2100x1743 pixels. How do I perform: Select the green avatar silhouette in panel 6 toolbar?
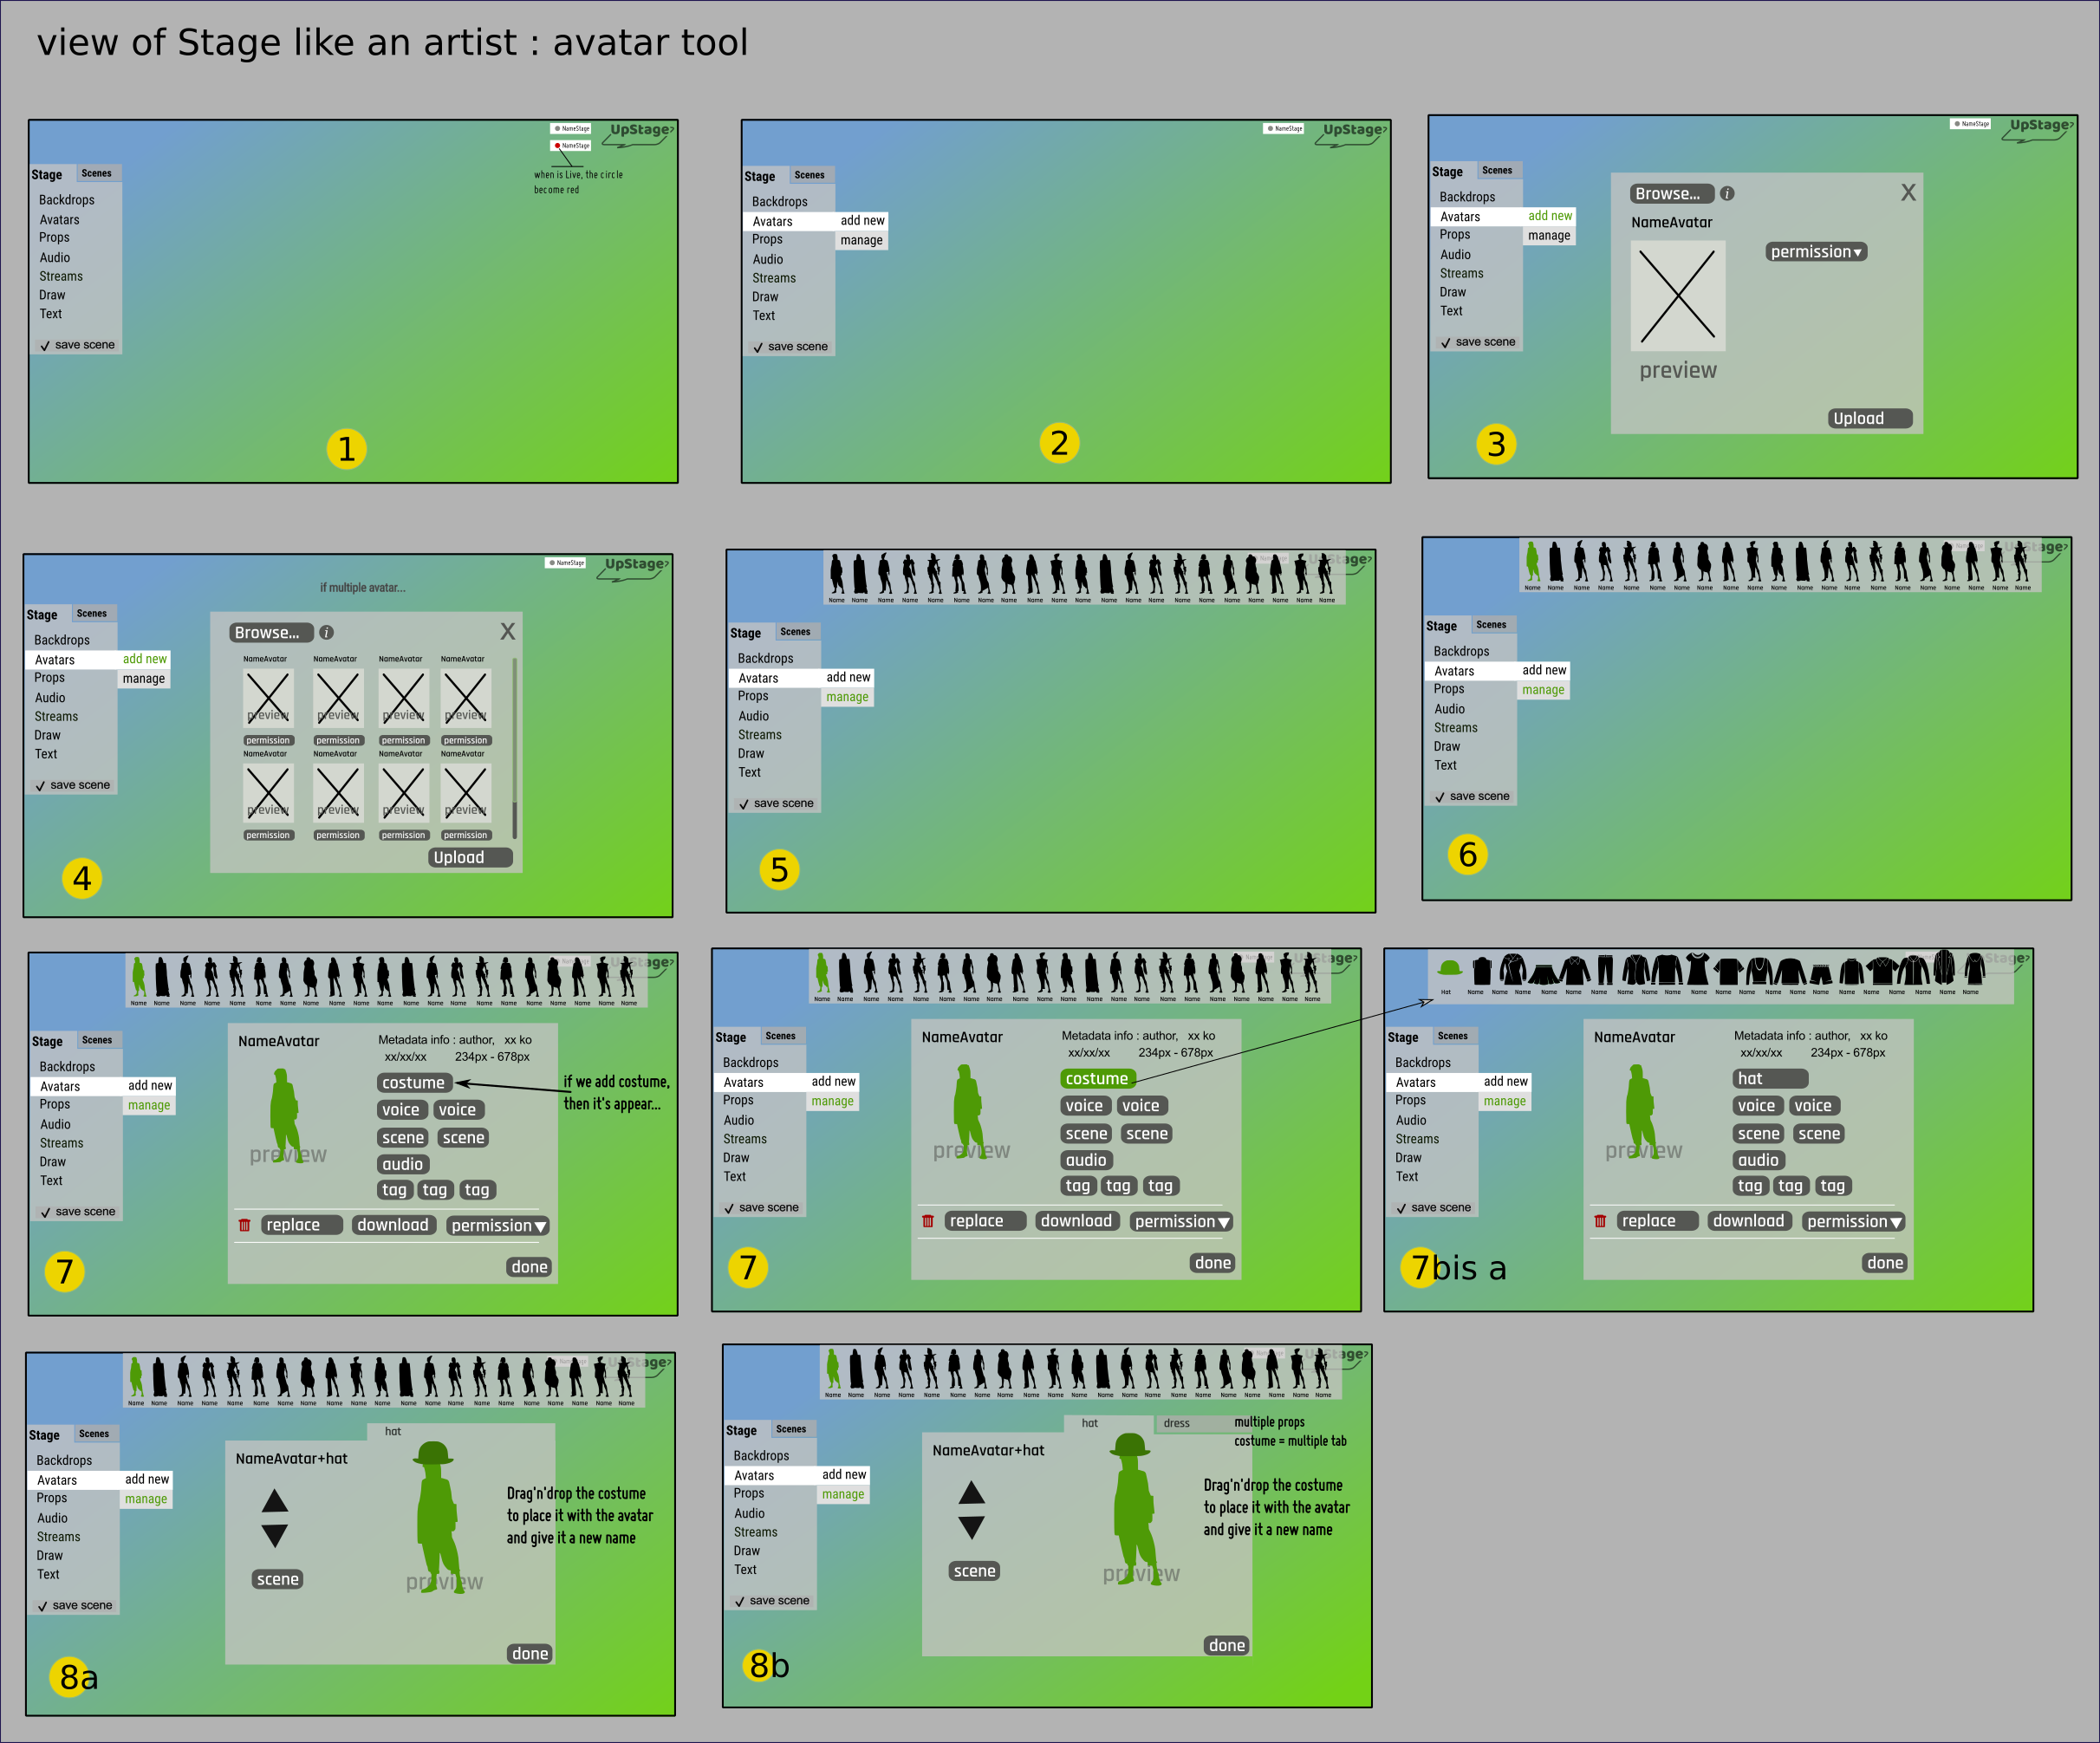[1533, 562]
